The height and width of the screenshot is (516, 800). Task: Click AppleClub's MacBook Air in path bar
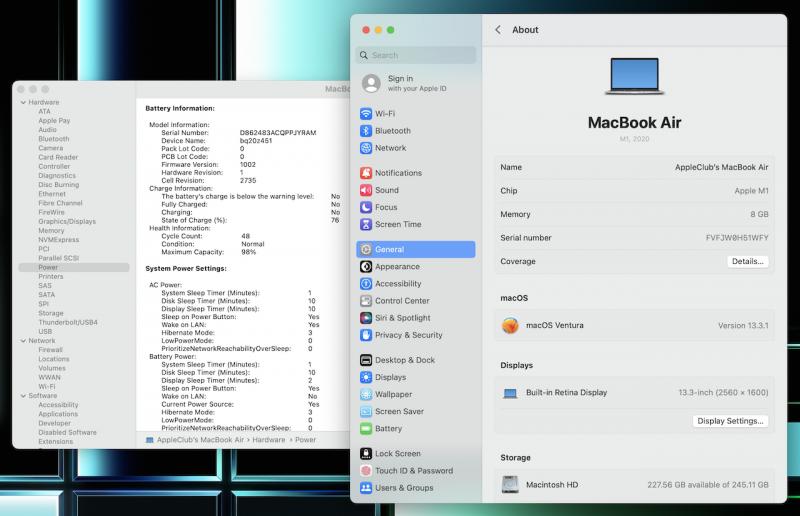pyautogui.click(x=200, y=440)
